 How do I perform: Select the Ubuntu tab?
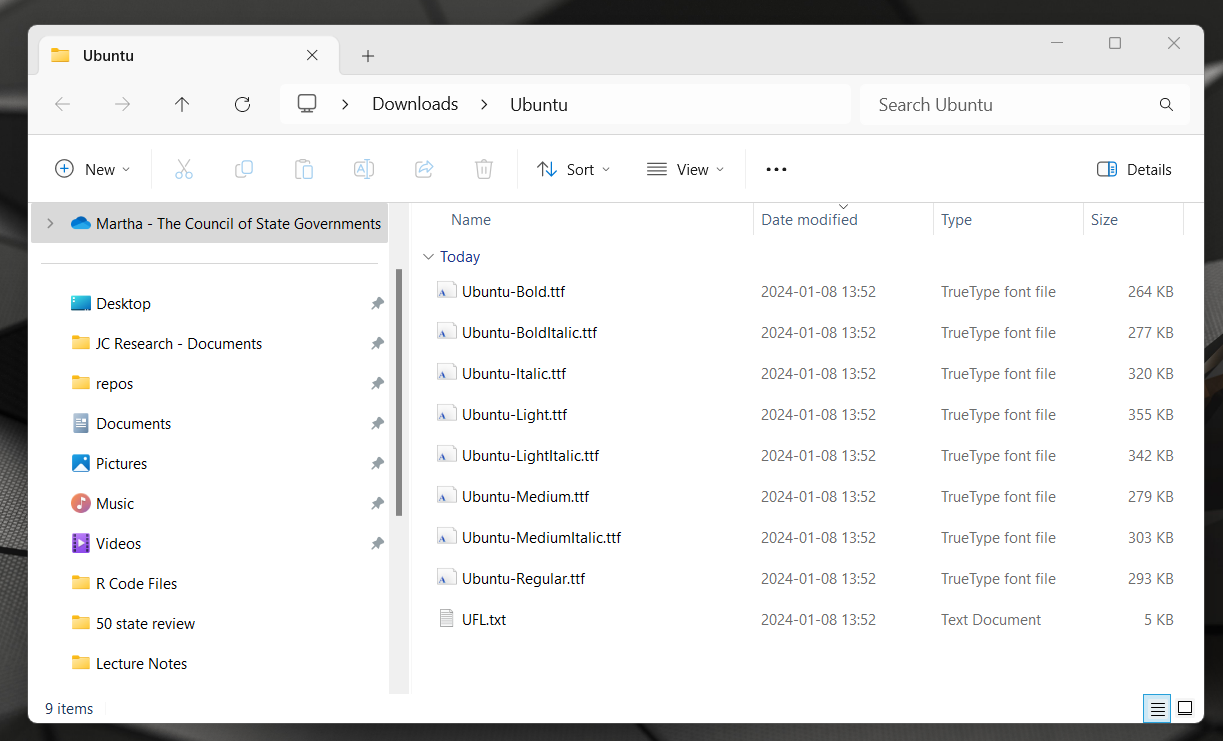point(108,55)
